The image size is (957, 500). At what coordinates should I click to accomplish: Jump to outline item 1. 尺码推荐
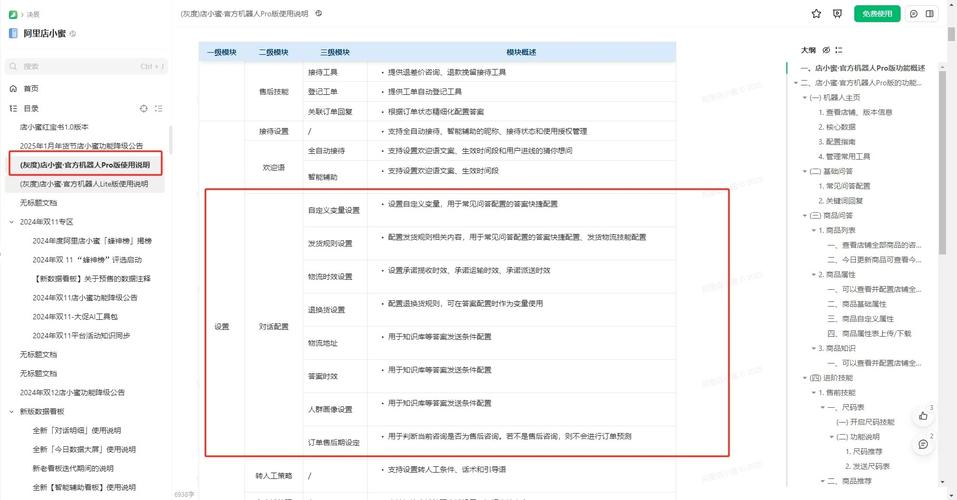point(864,452)
